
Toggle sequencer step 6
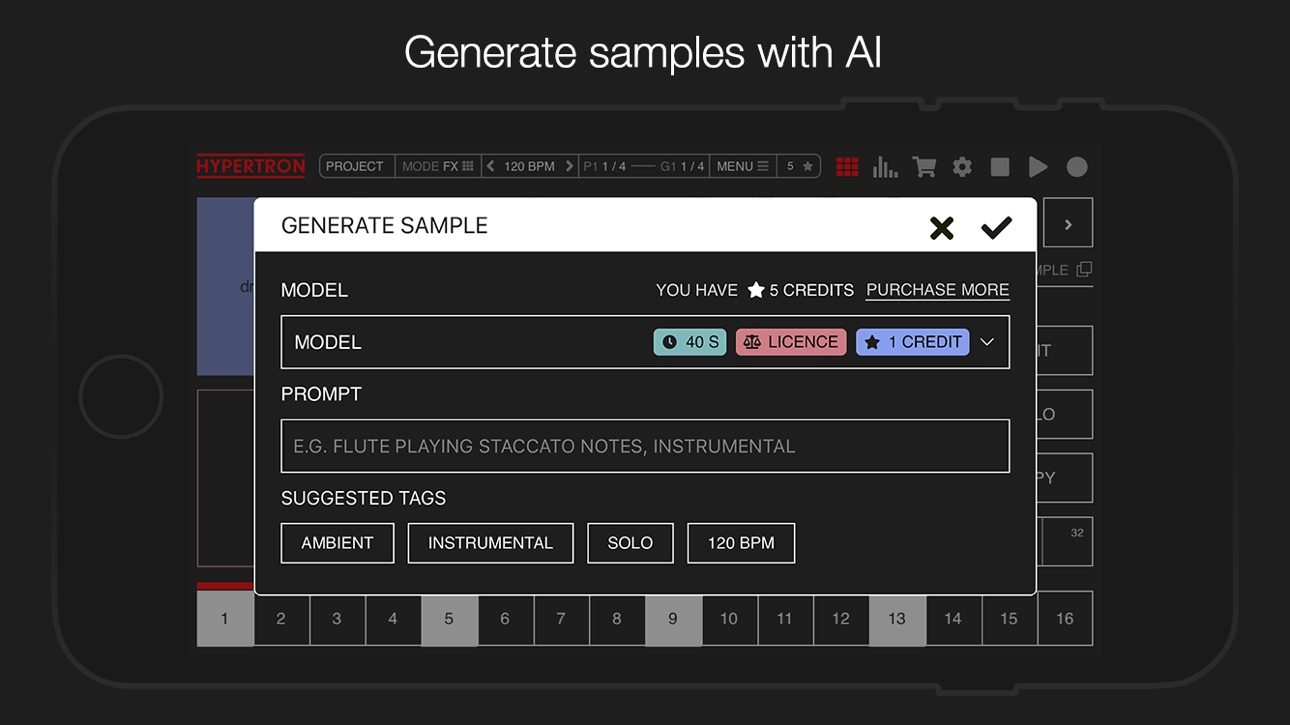[505, 619]
